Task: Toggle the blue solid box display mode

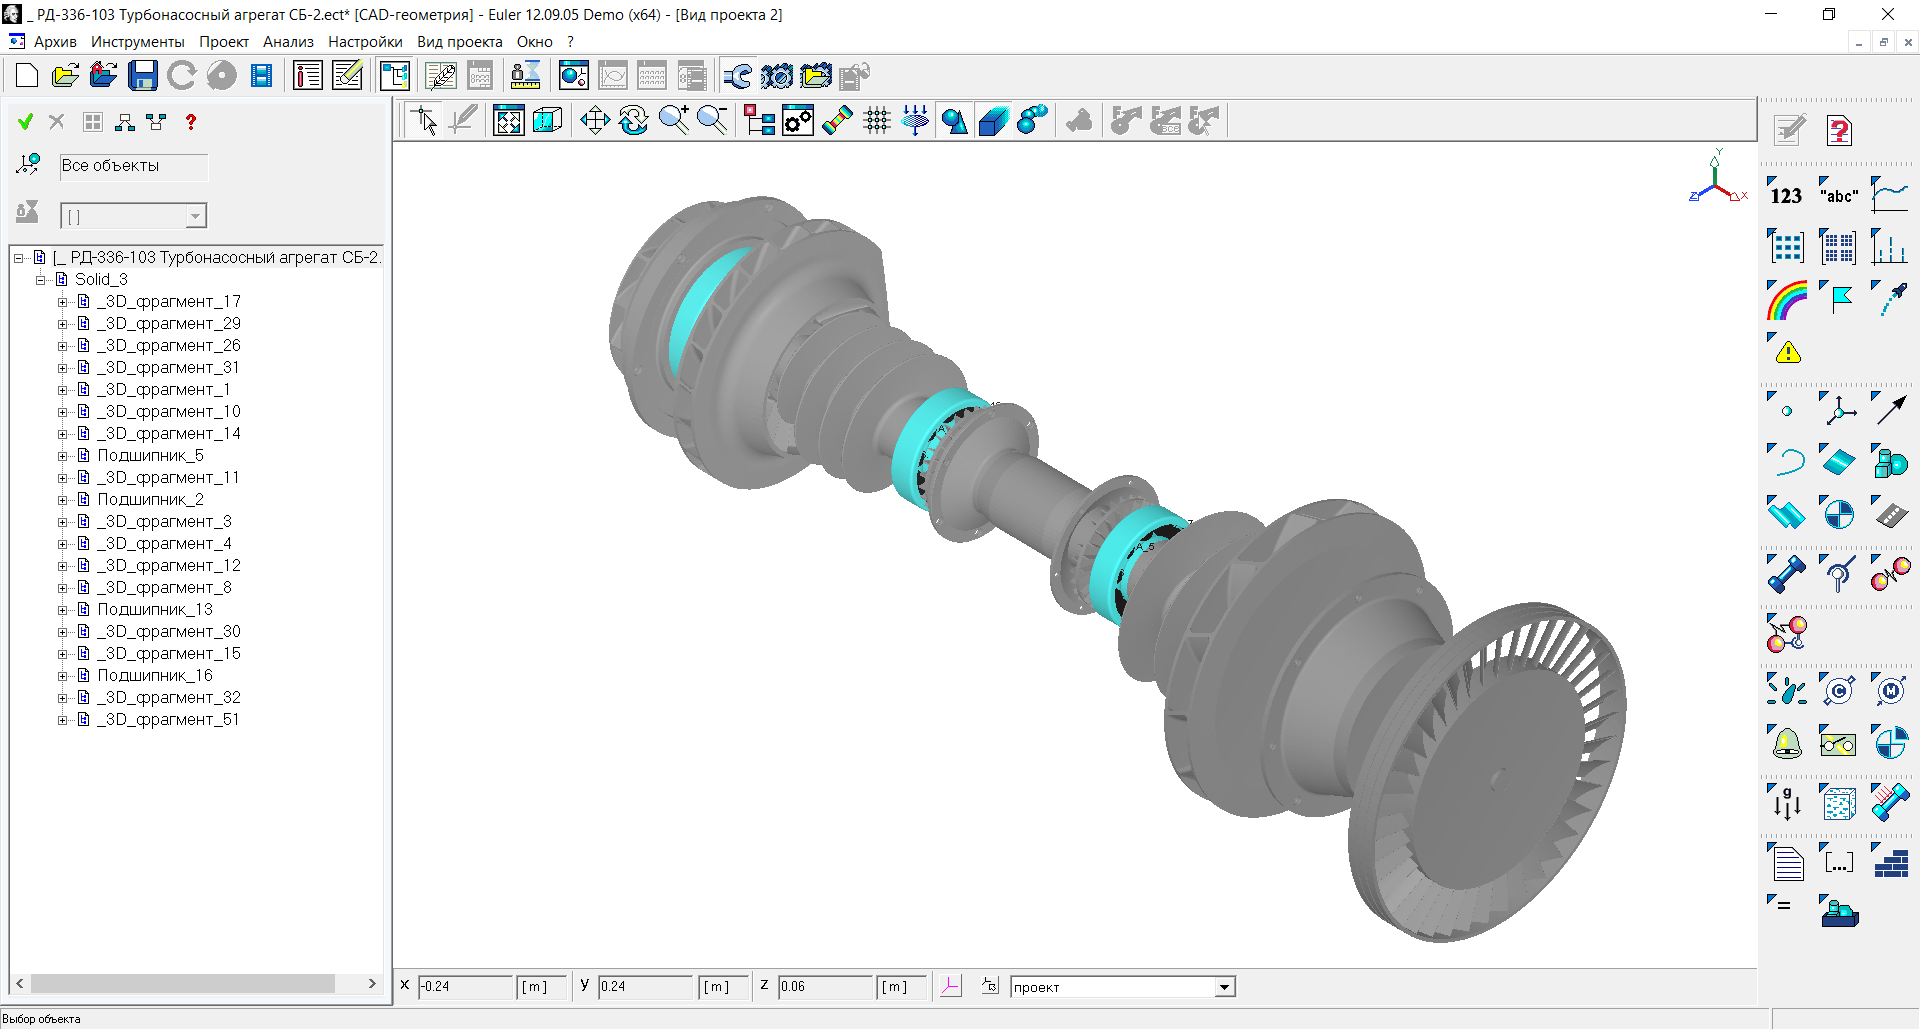Action: (x=993, y=121)
